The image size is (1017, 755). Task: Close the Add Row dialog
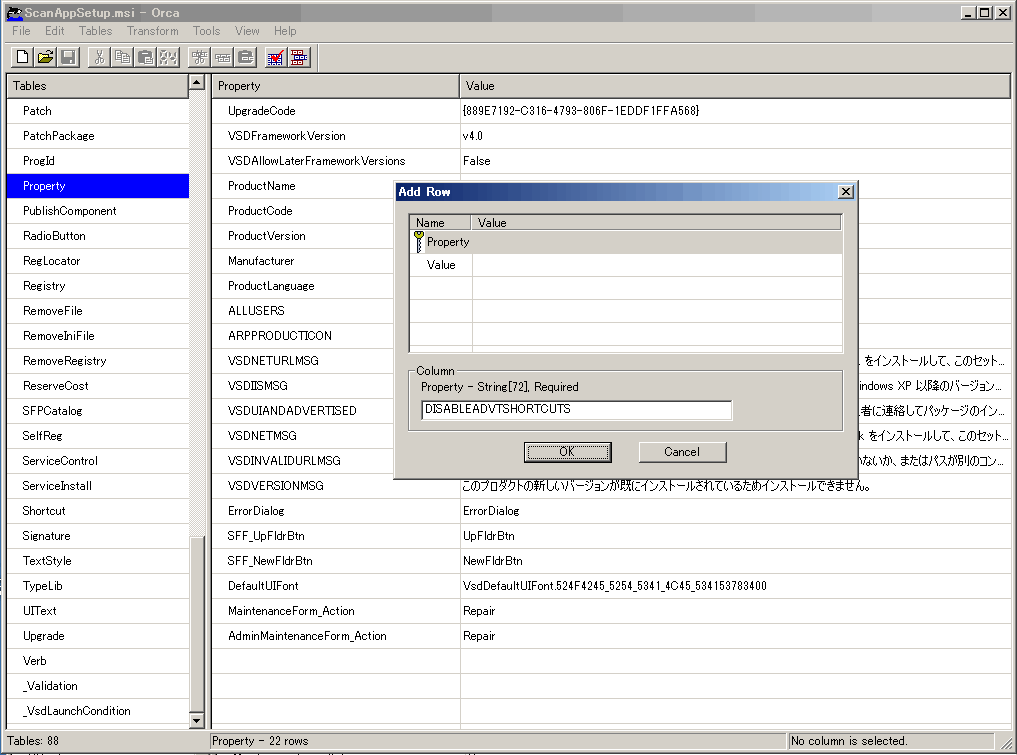pos(845,191)
